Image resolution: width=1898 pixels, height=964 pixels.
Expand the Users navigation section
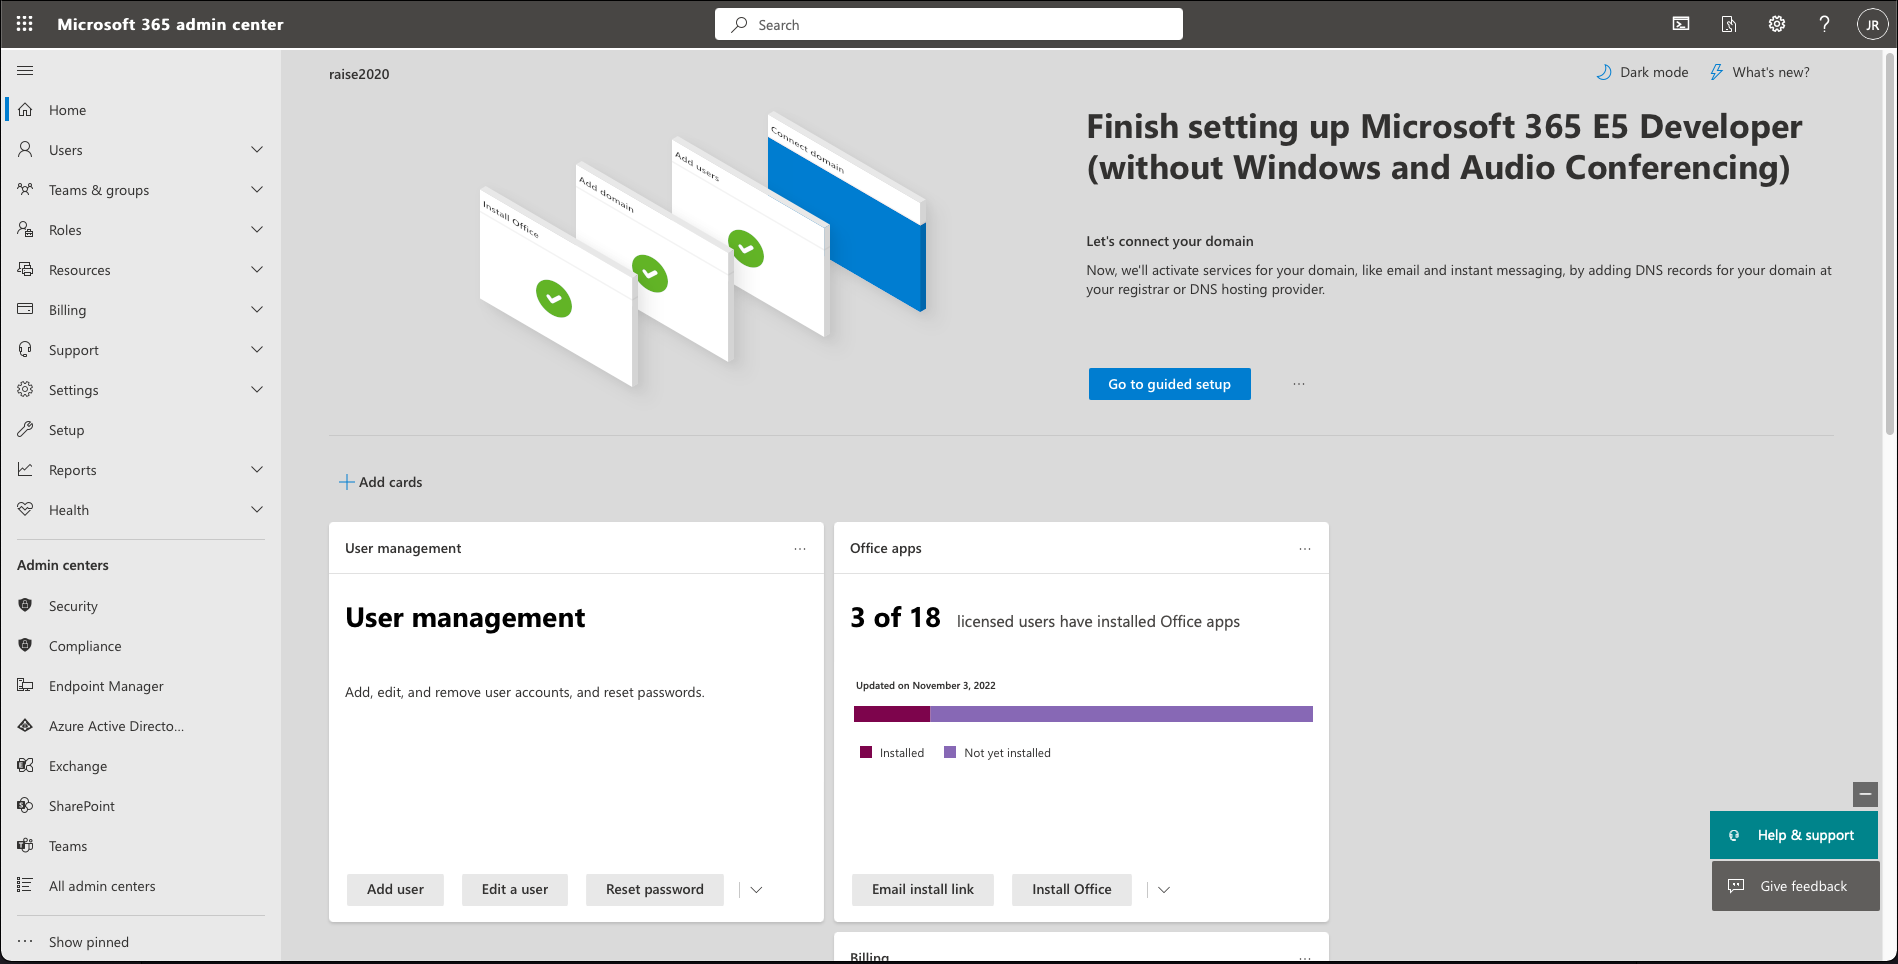coord(257,150)
